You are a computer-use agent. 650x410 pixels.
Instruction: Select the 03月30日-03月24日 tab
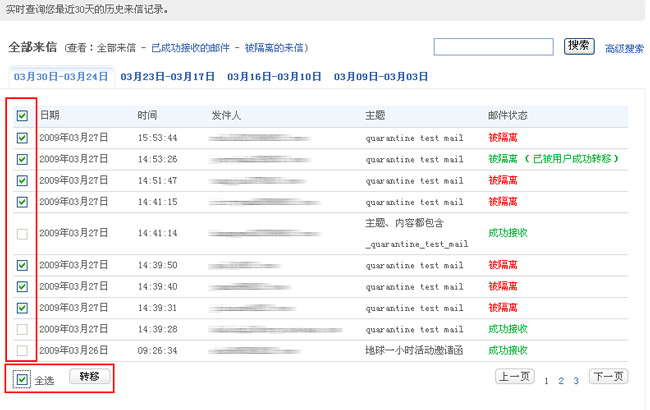pos(61,77)
